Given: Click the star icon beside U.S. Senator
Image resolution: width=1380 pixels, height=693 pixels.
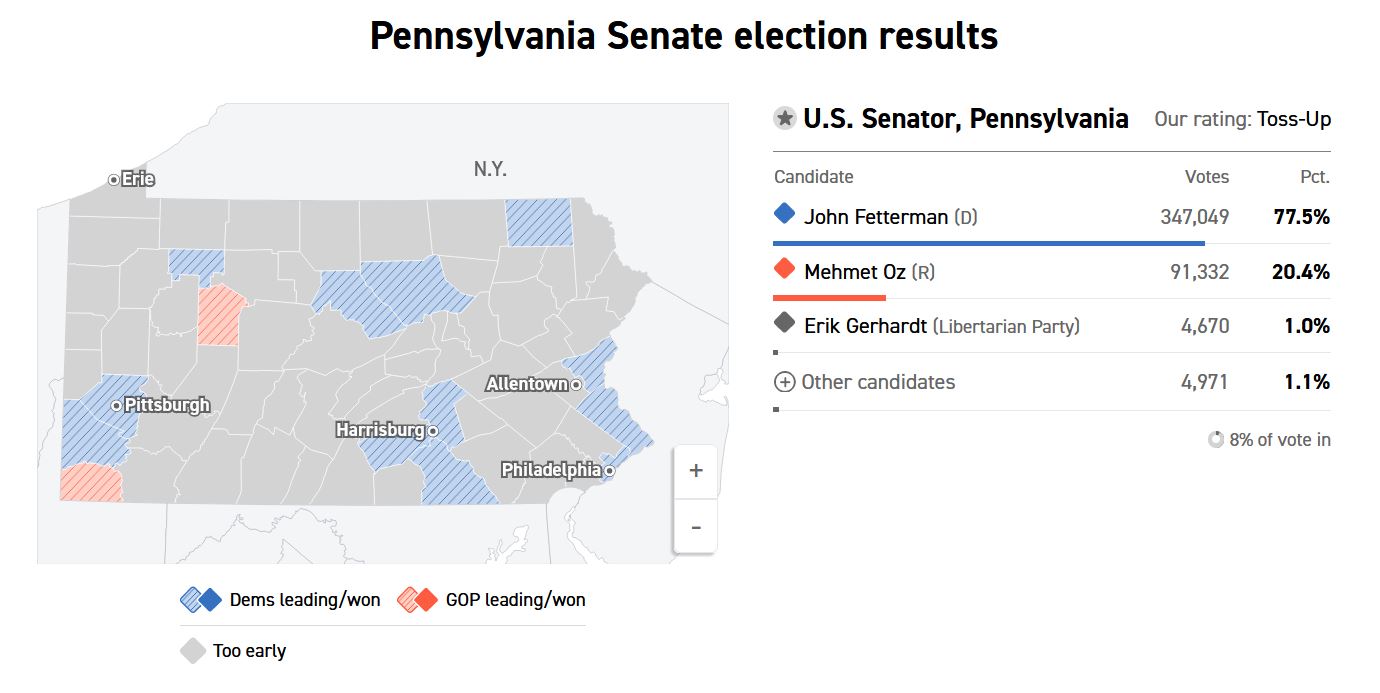Looking at the screenshot, I should click(785, 119).
